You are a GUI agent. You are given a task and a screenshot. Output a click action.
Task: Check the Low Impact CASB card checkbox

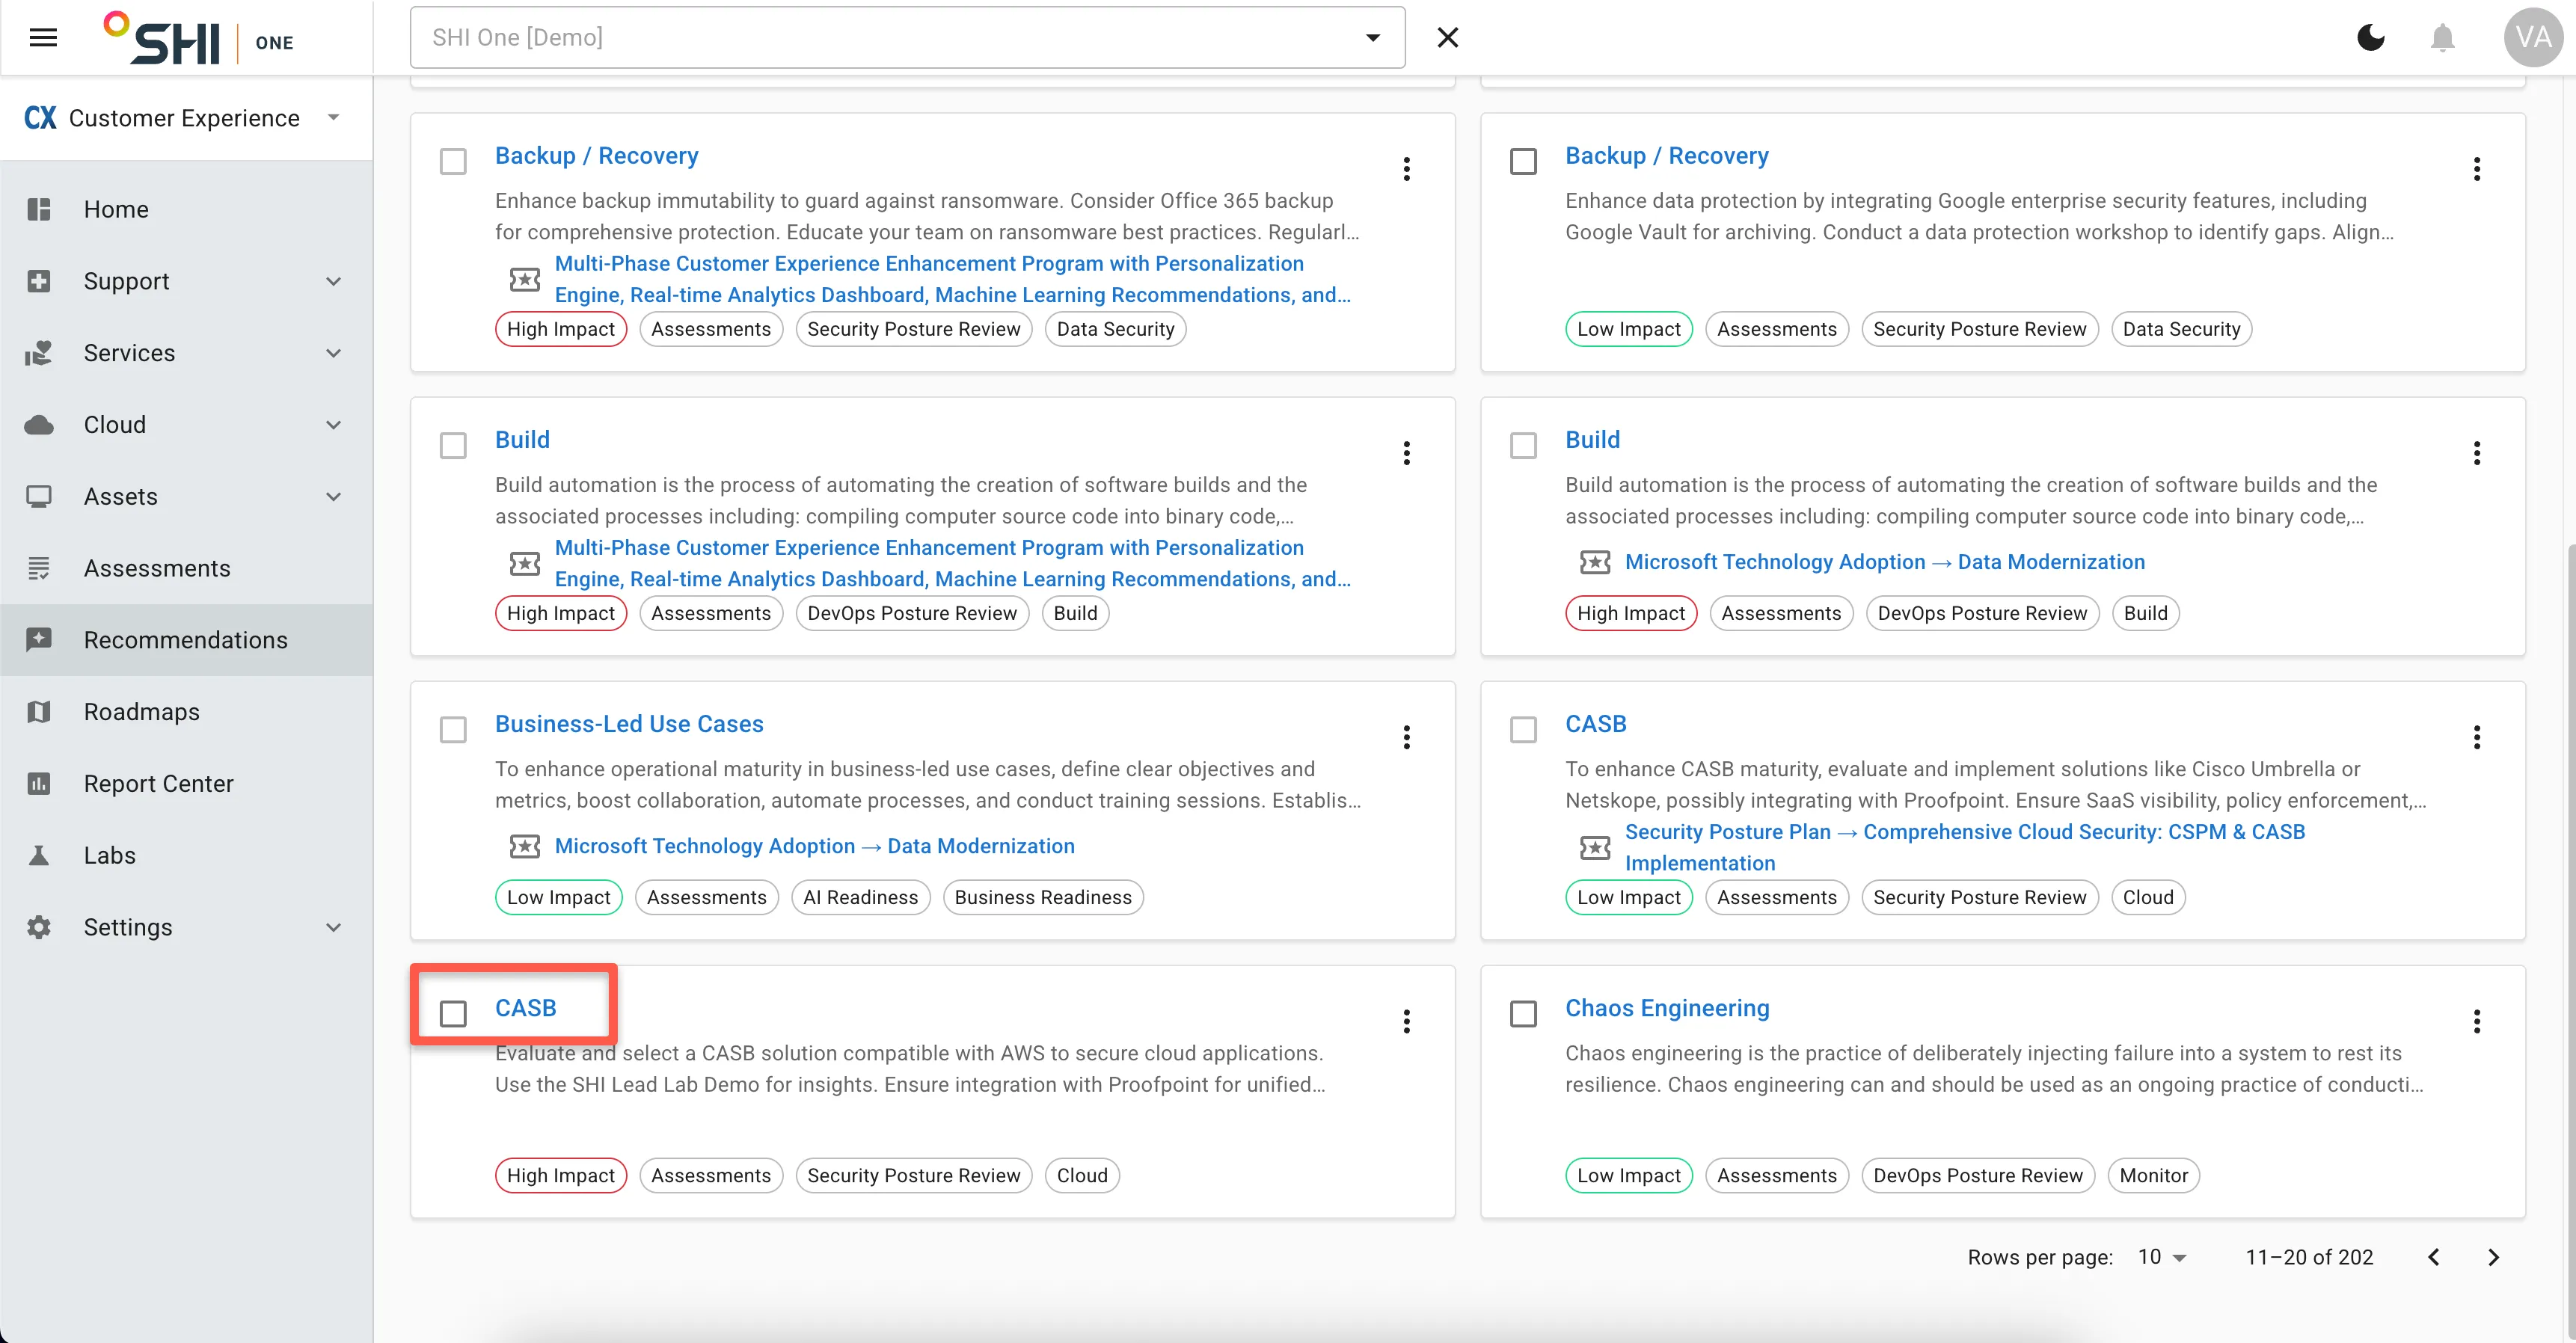click(1523, 729)
